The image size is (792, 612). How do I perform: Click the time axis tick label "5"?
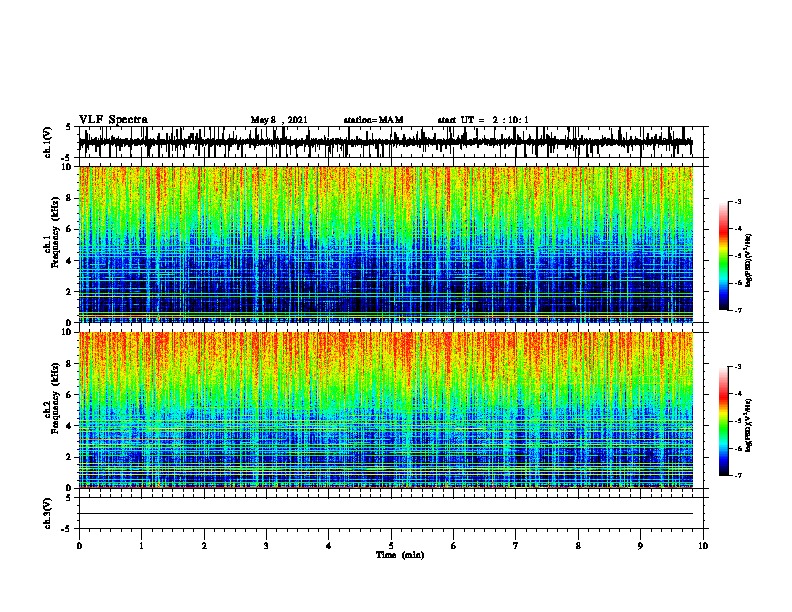[x=391, y=546]
